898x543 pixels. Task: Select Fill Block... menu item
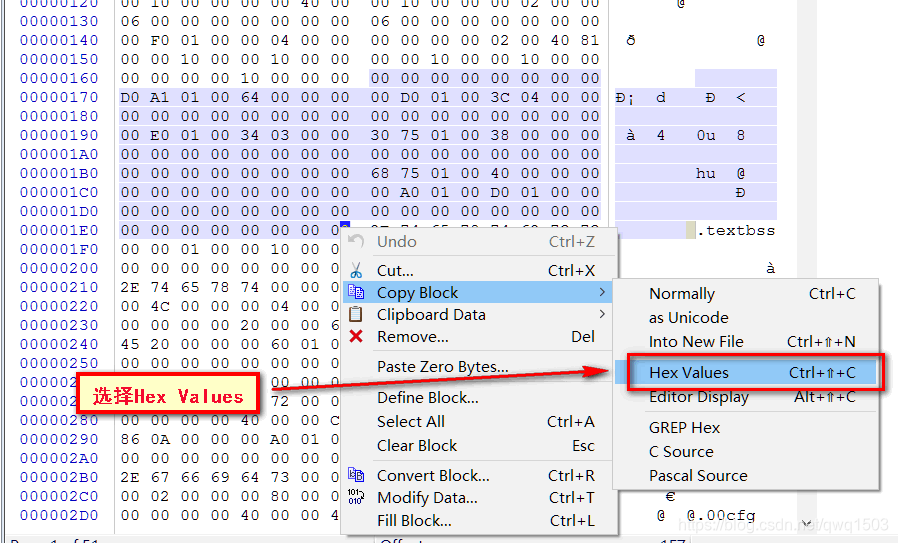coord(479,521)
